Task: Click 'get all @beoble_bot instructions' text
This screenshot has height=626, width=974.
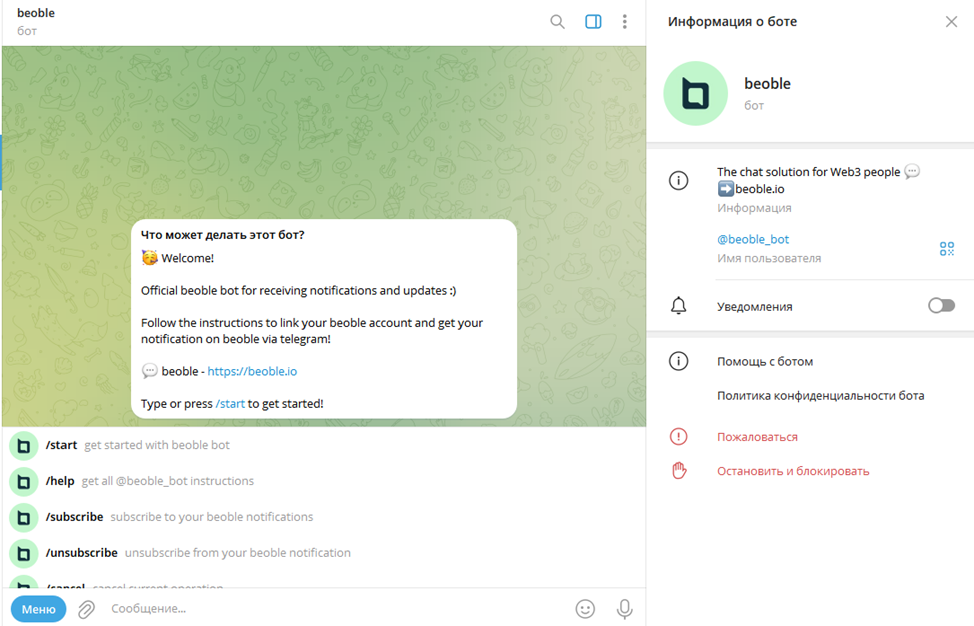Action: (x=168, y=481)
